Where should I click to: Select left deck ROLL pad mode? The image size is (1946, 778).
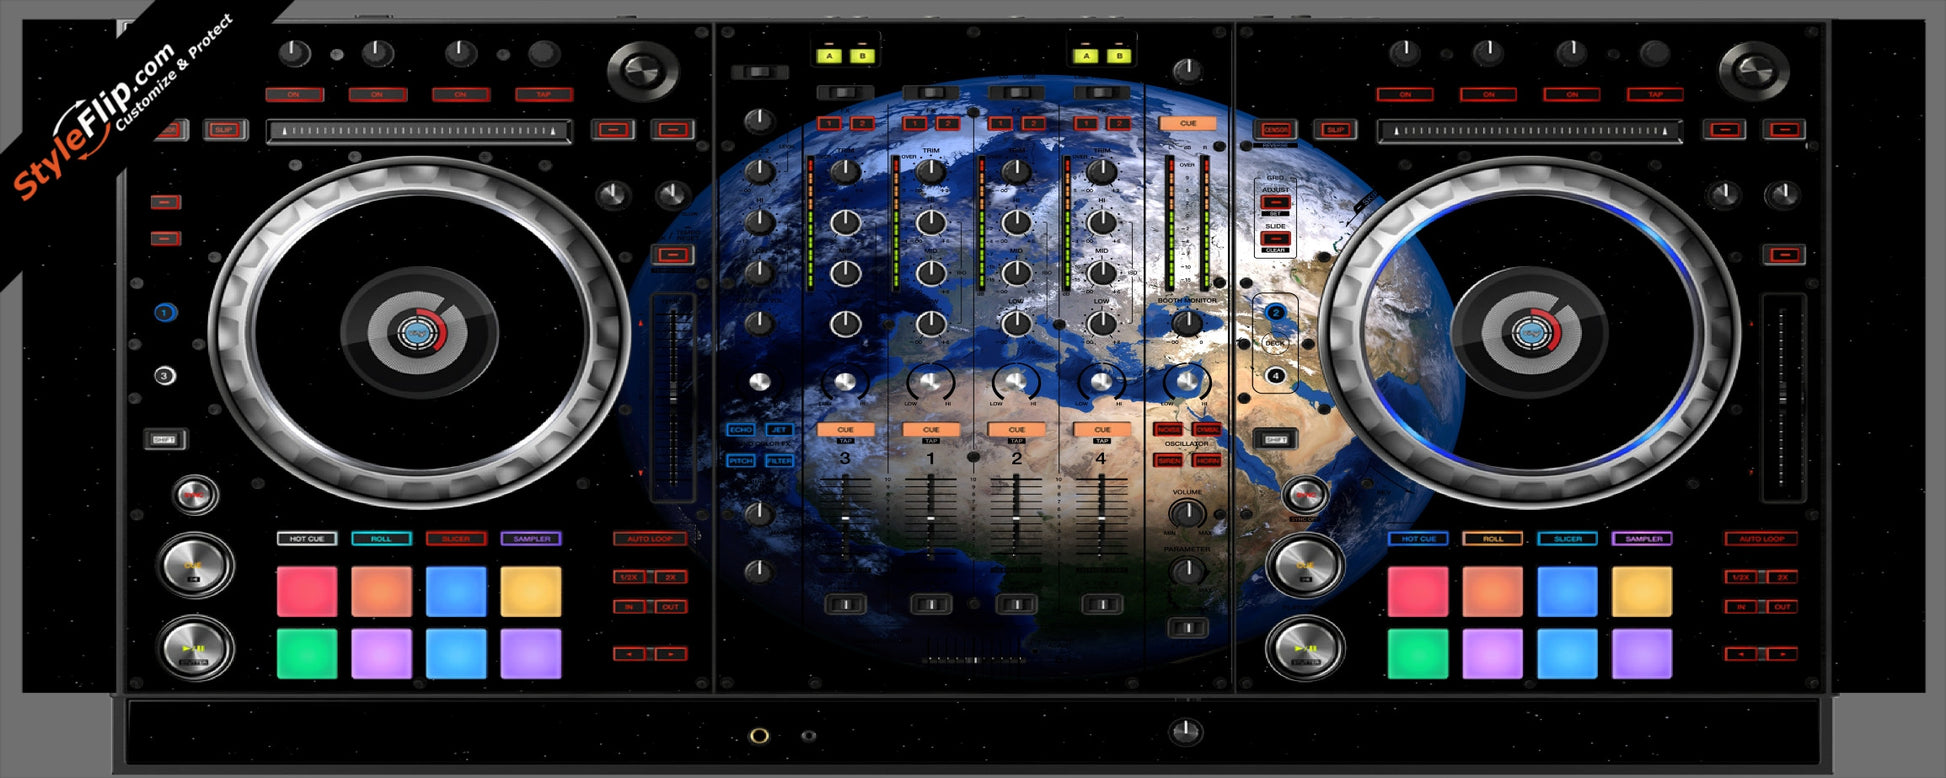coord(381,539)
